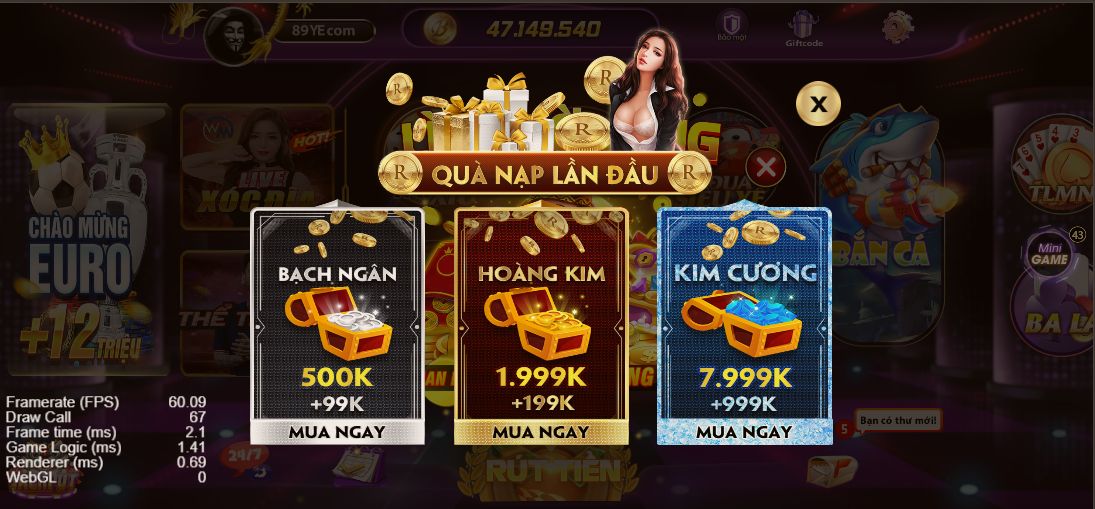Open the Mini Game bubble
The image size is (1095, 509).
[x=1050, y=256]
